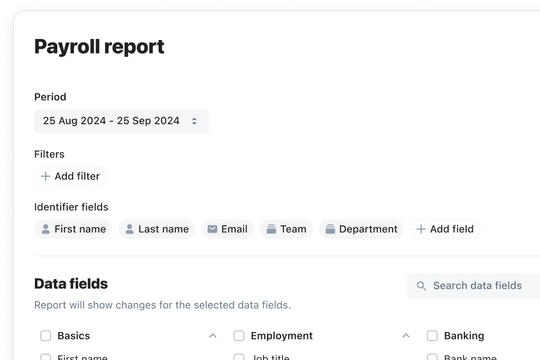Toggle the Banking group checkbox
540x360 pixels.
432,336
